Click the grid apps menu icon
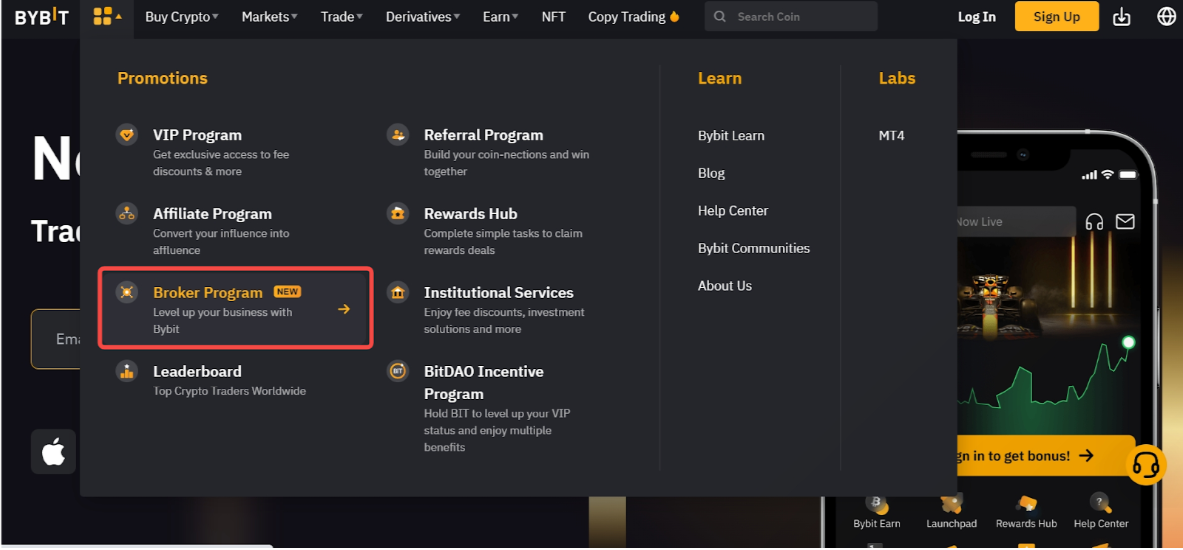Image resolution: width=1183 pixels, height=550 pixels. [103, 16]
